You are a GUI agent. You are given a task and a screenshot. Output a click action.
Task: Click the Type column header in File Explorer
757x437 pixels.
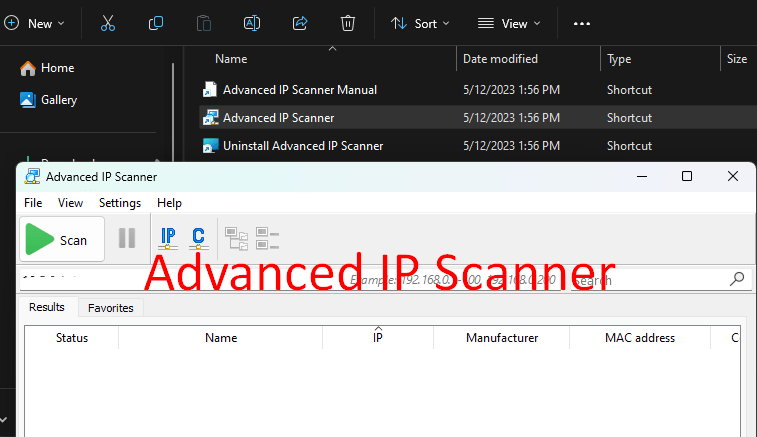point(619,59)
